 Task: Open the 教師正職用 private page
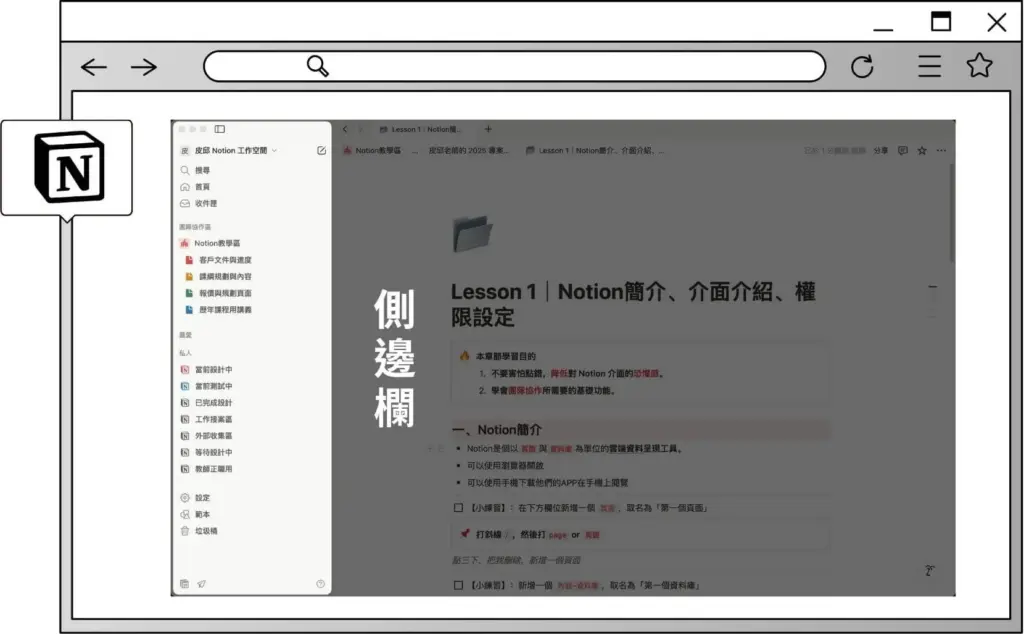point(206,469)
